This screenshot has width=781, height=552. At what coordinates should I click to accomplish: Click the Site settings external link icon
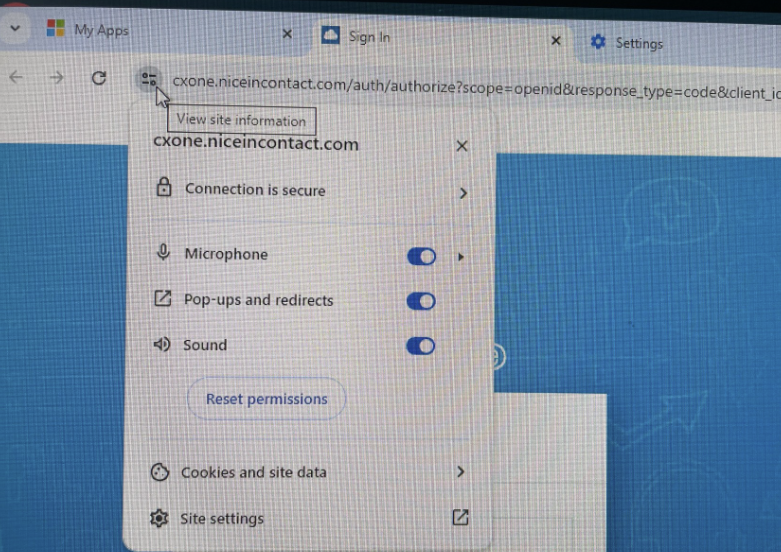(460, 517)
